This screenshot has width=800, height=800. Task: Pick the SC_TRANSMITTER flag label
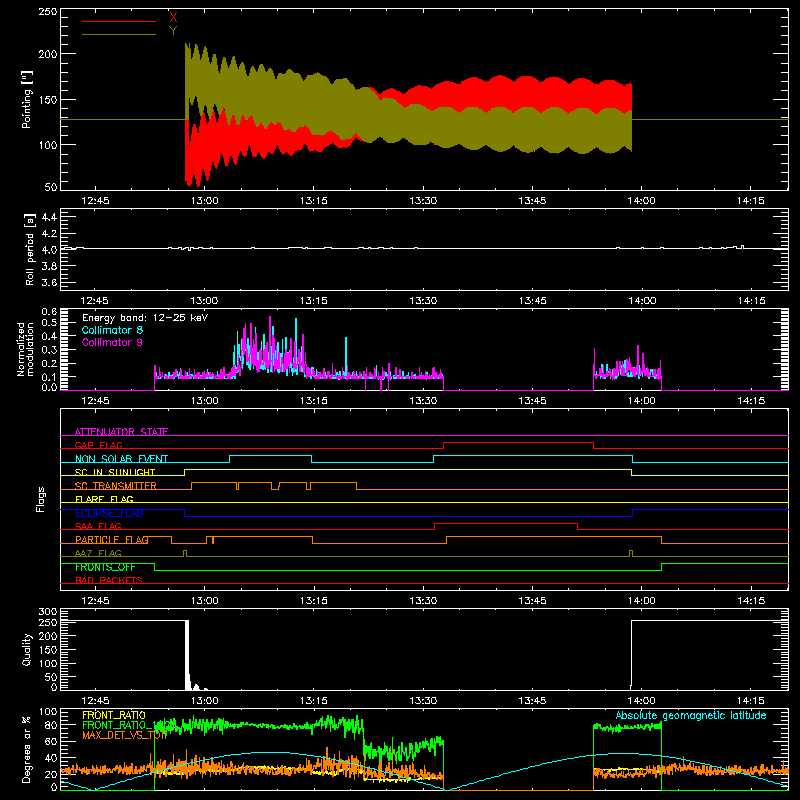[116, 486]
